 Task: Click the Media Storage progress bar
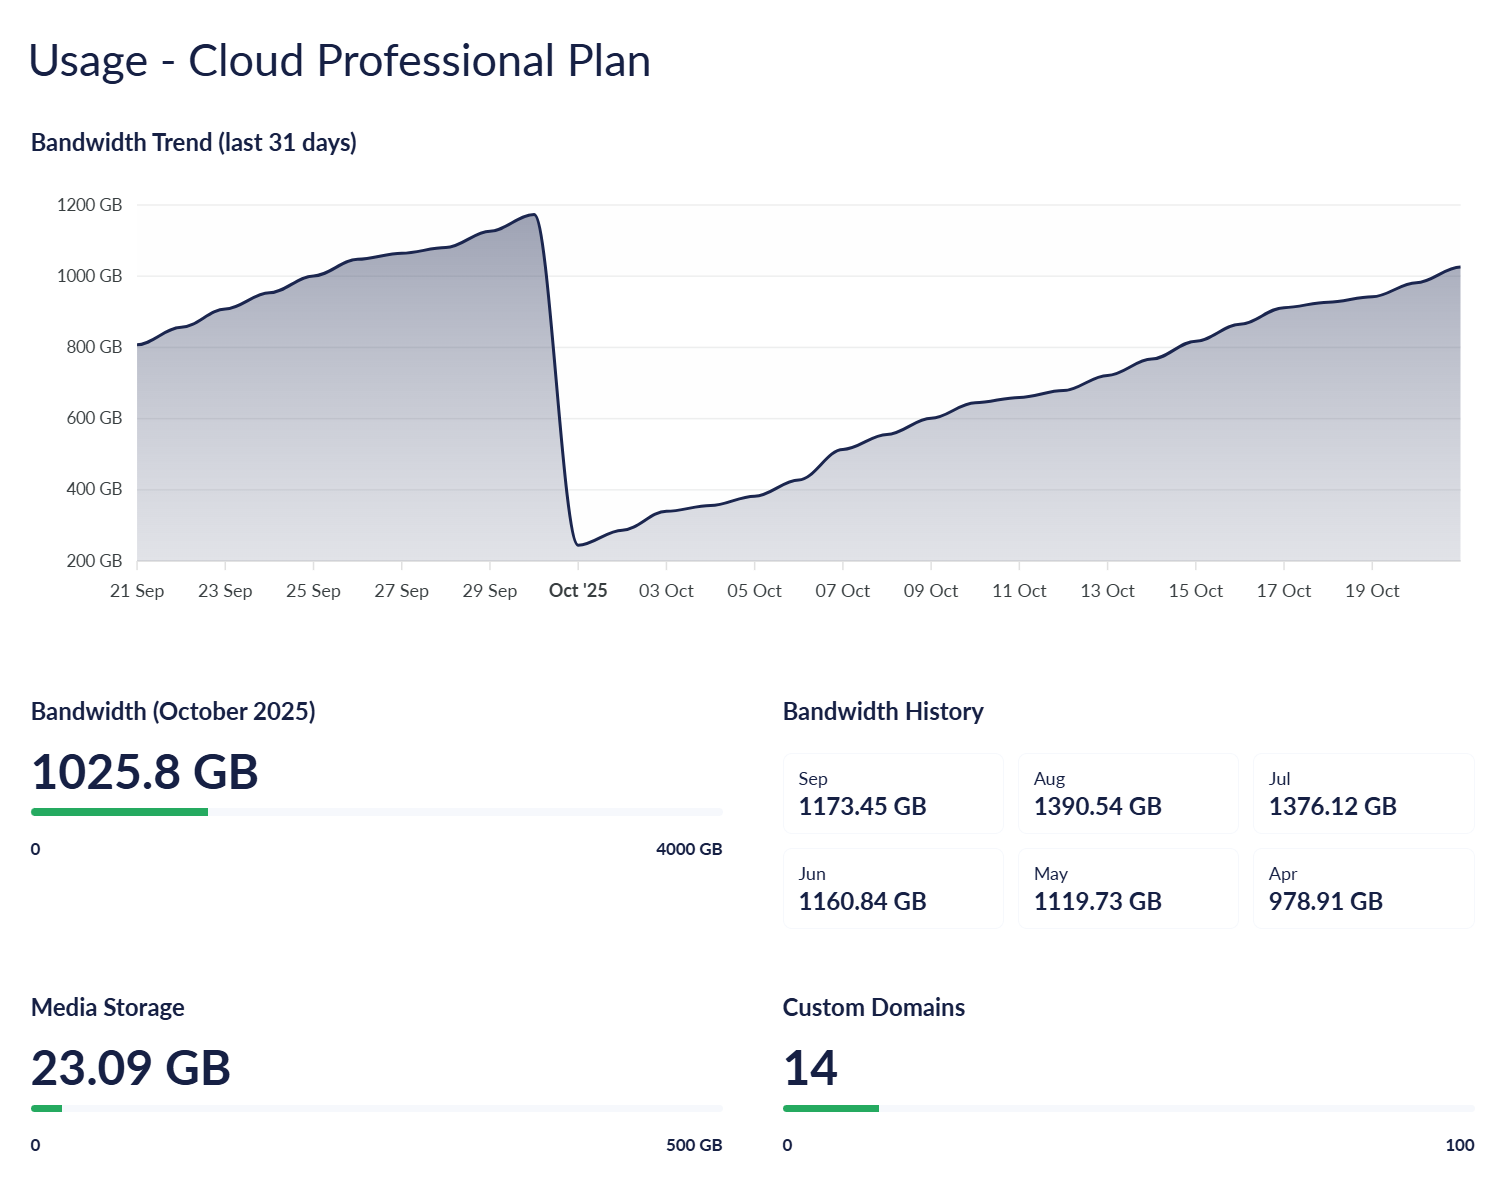point(376,1108)
